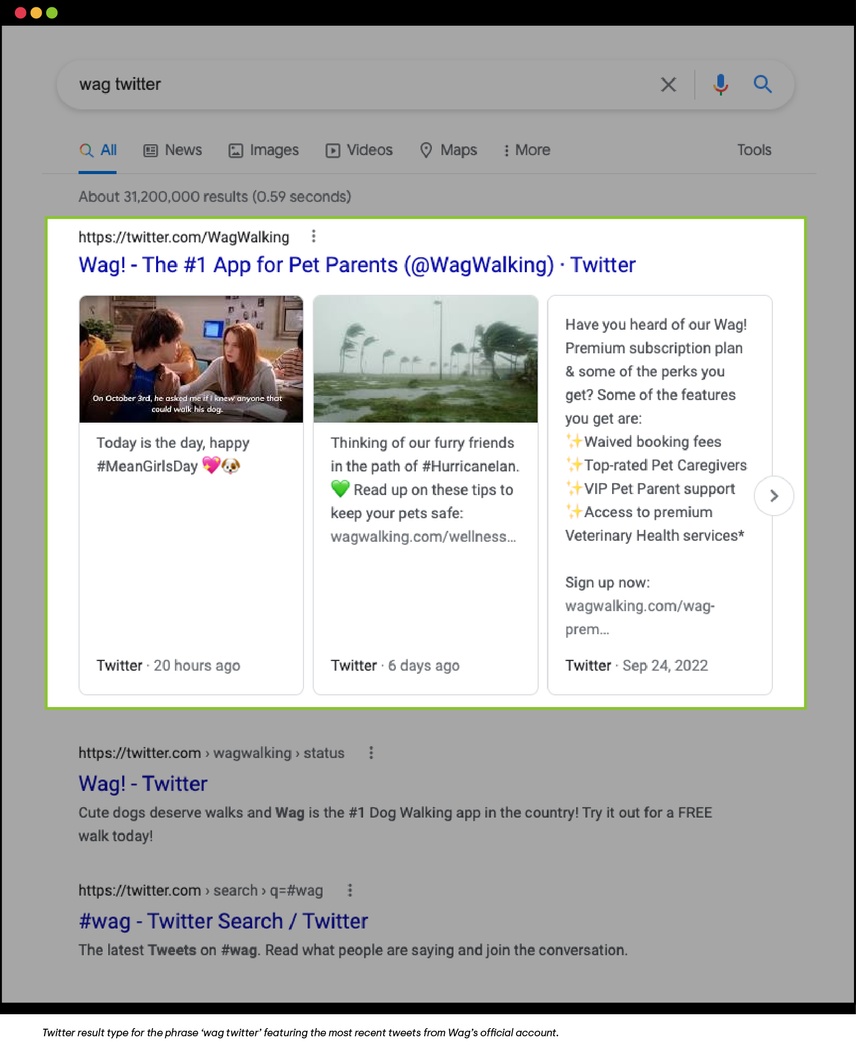Expand additional result options under Tools
856x1062 pixels.
point(754,150)
